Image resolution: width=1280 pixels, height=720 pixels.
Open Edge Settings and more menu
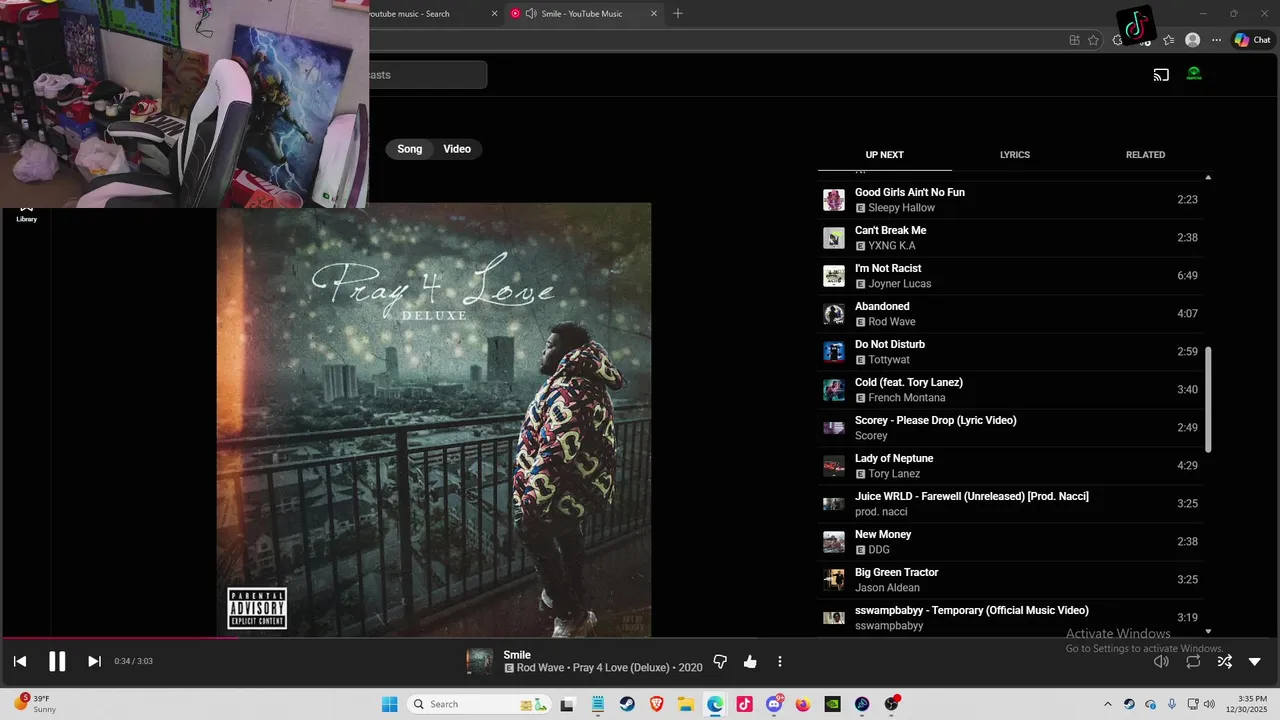coord(1216,40)
